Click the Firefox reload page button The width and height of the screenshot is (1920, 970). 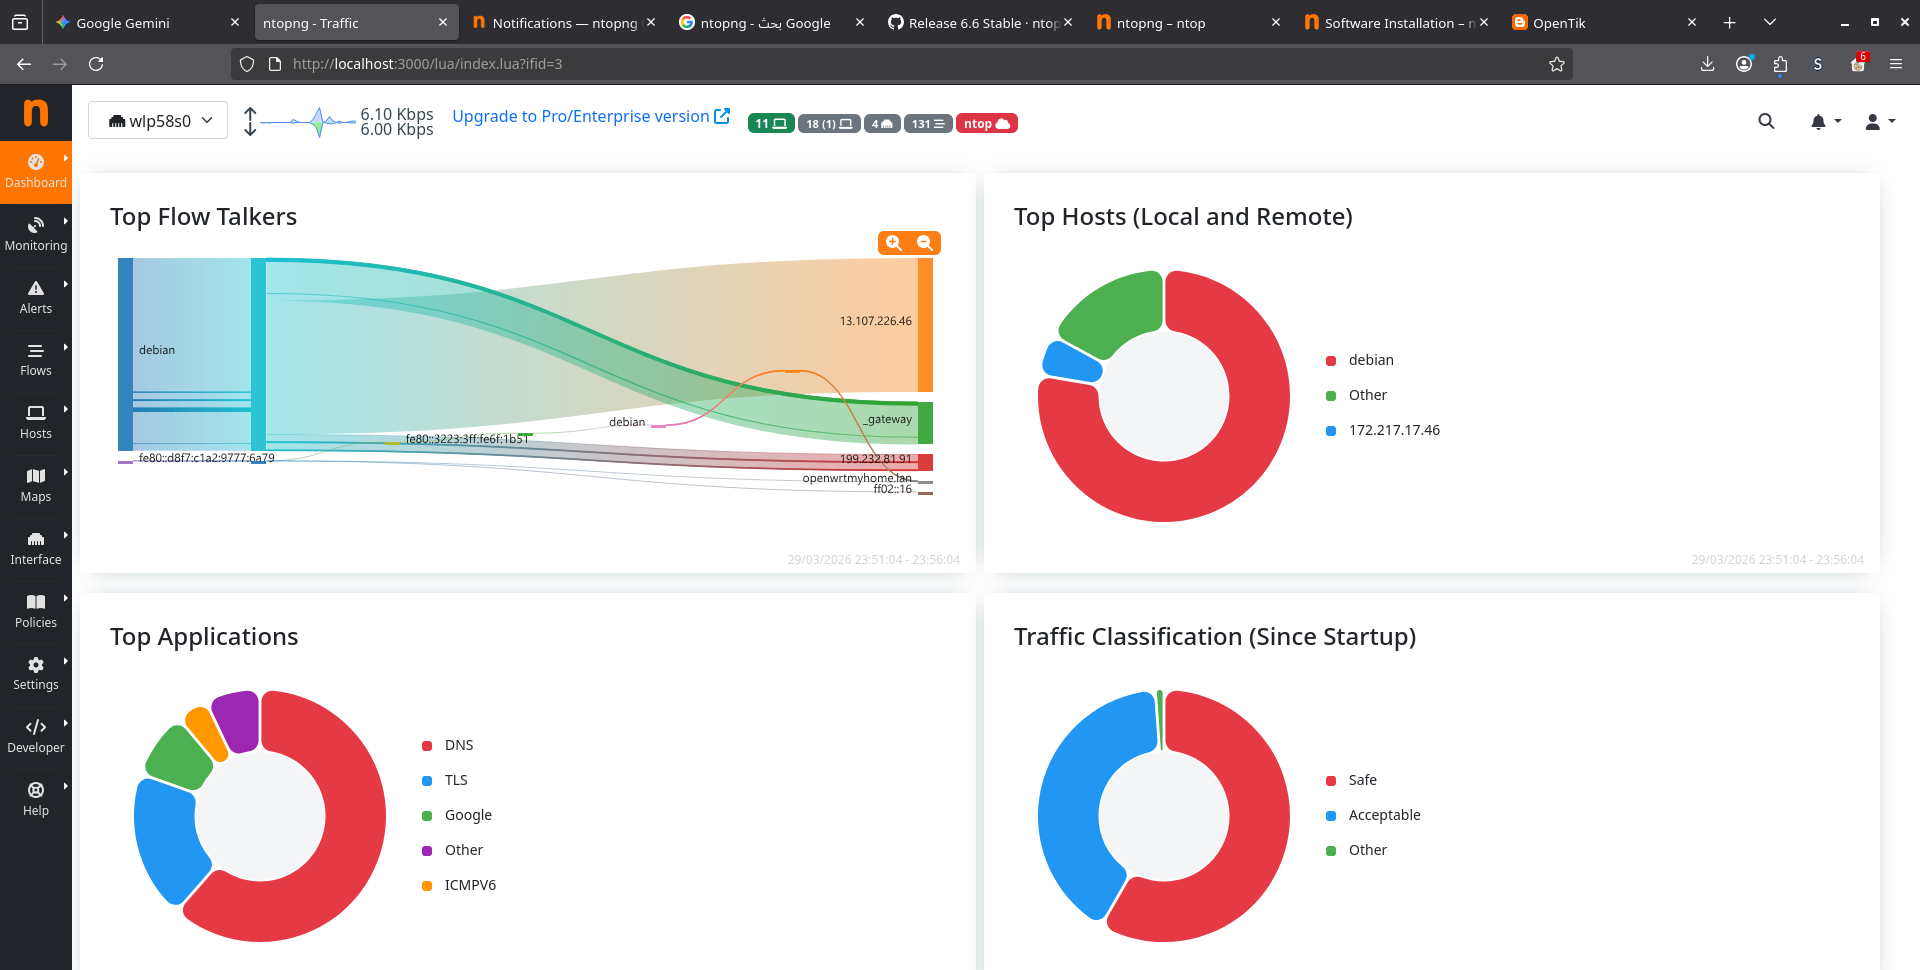96,64
